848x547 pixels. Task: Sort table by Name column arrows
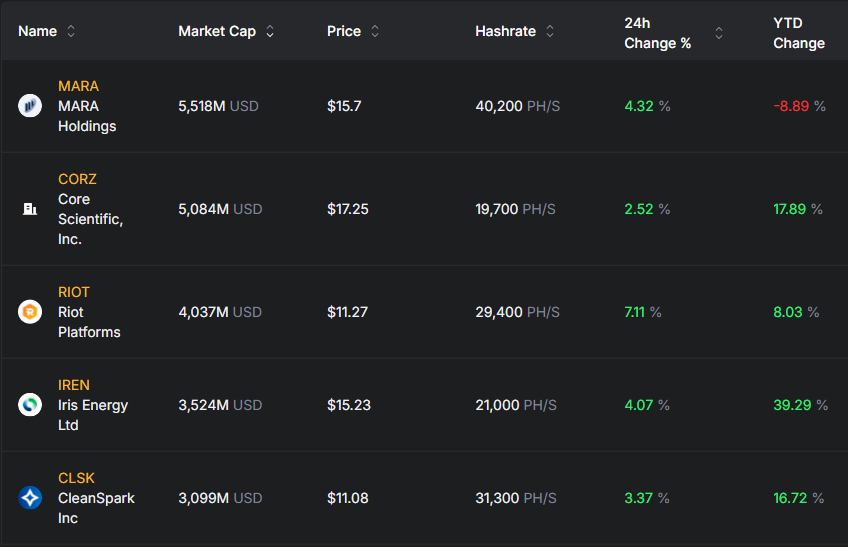(x=71, y=31)
